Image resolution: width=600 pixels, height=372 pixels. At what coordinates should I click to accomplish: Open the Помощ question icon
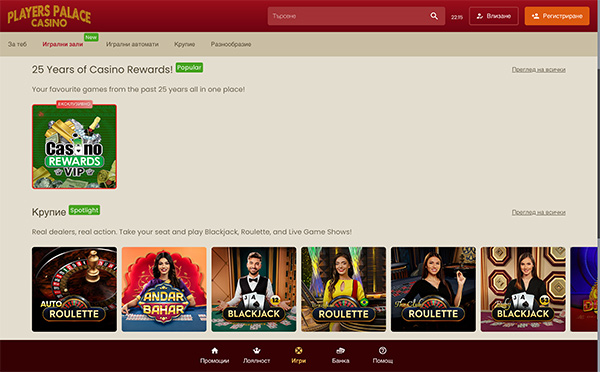pyautogui.click(x=383, y=351)
